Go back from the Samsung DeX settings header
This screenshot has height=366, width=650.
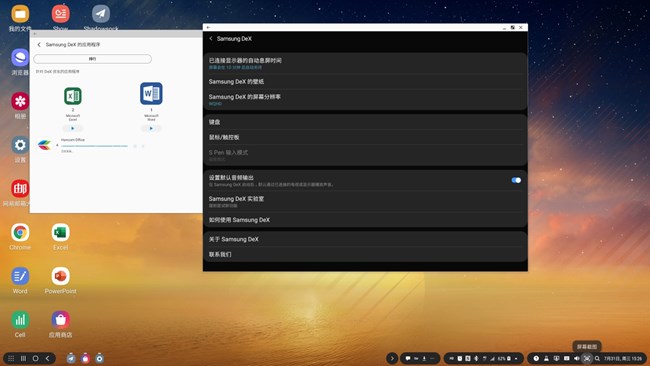point(211,39)
